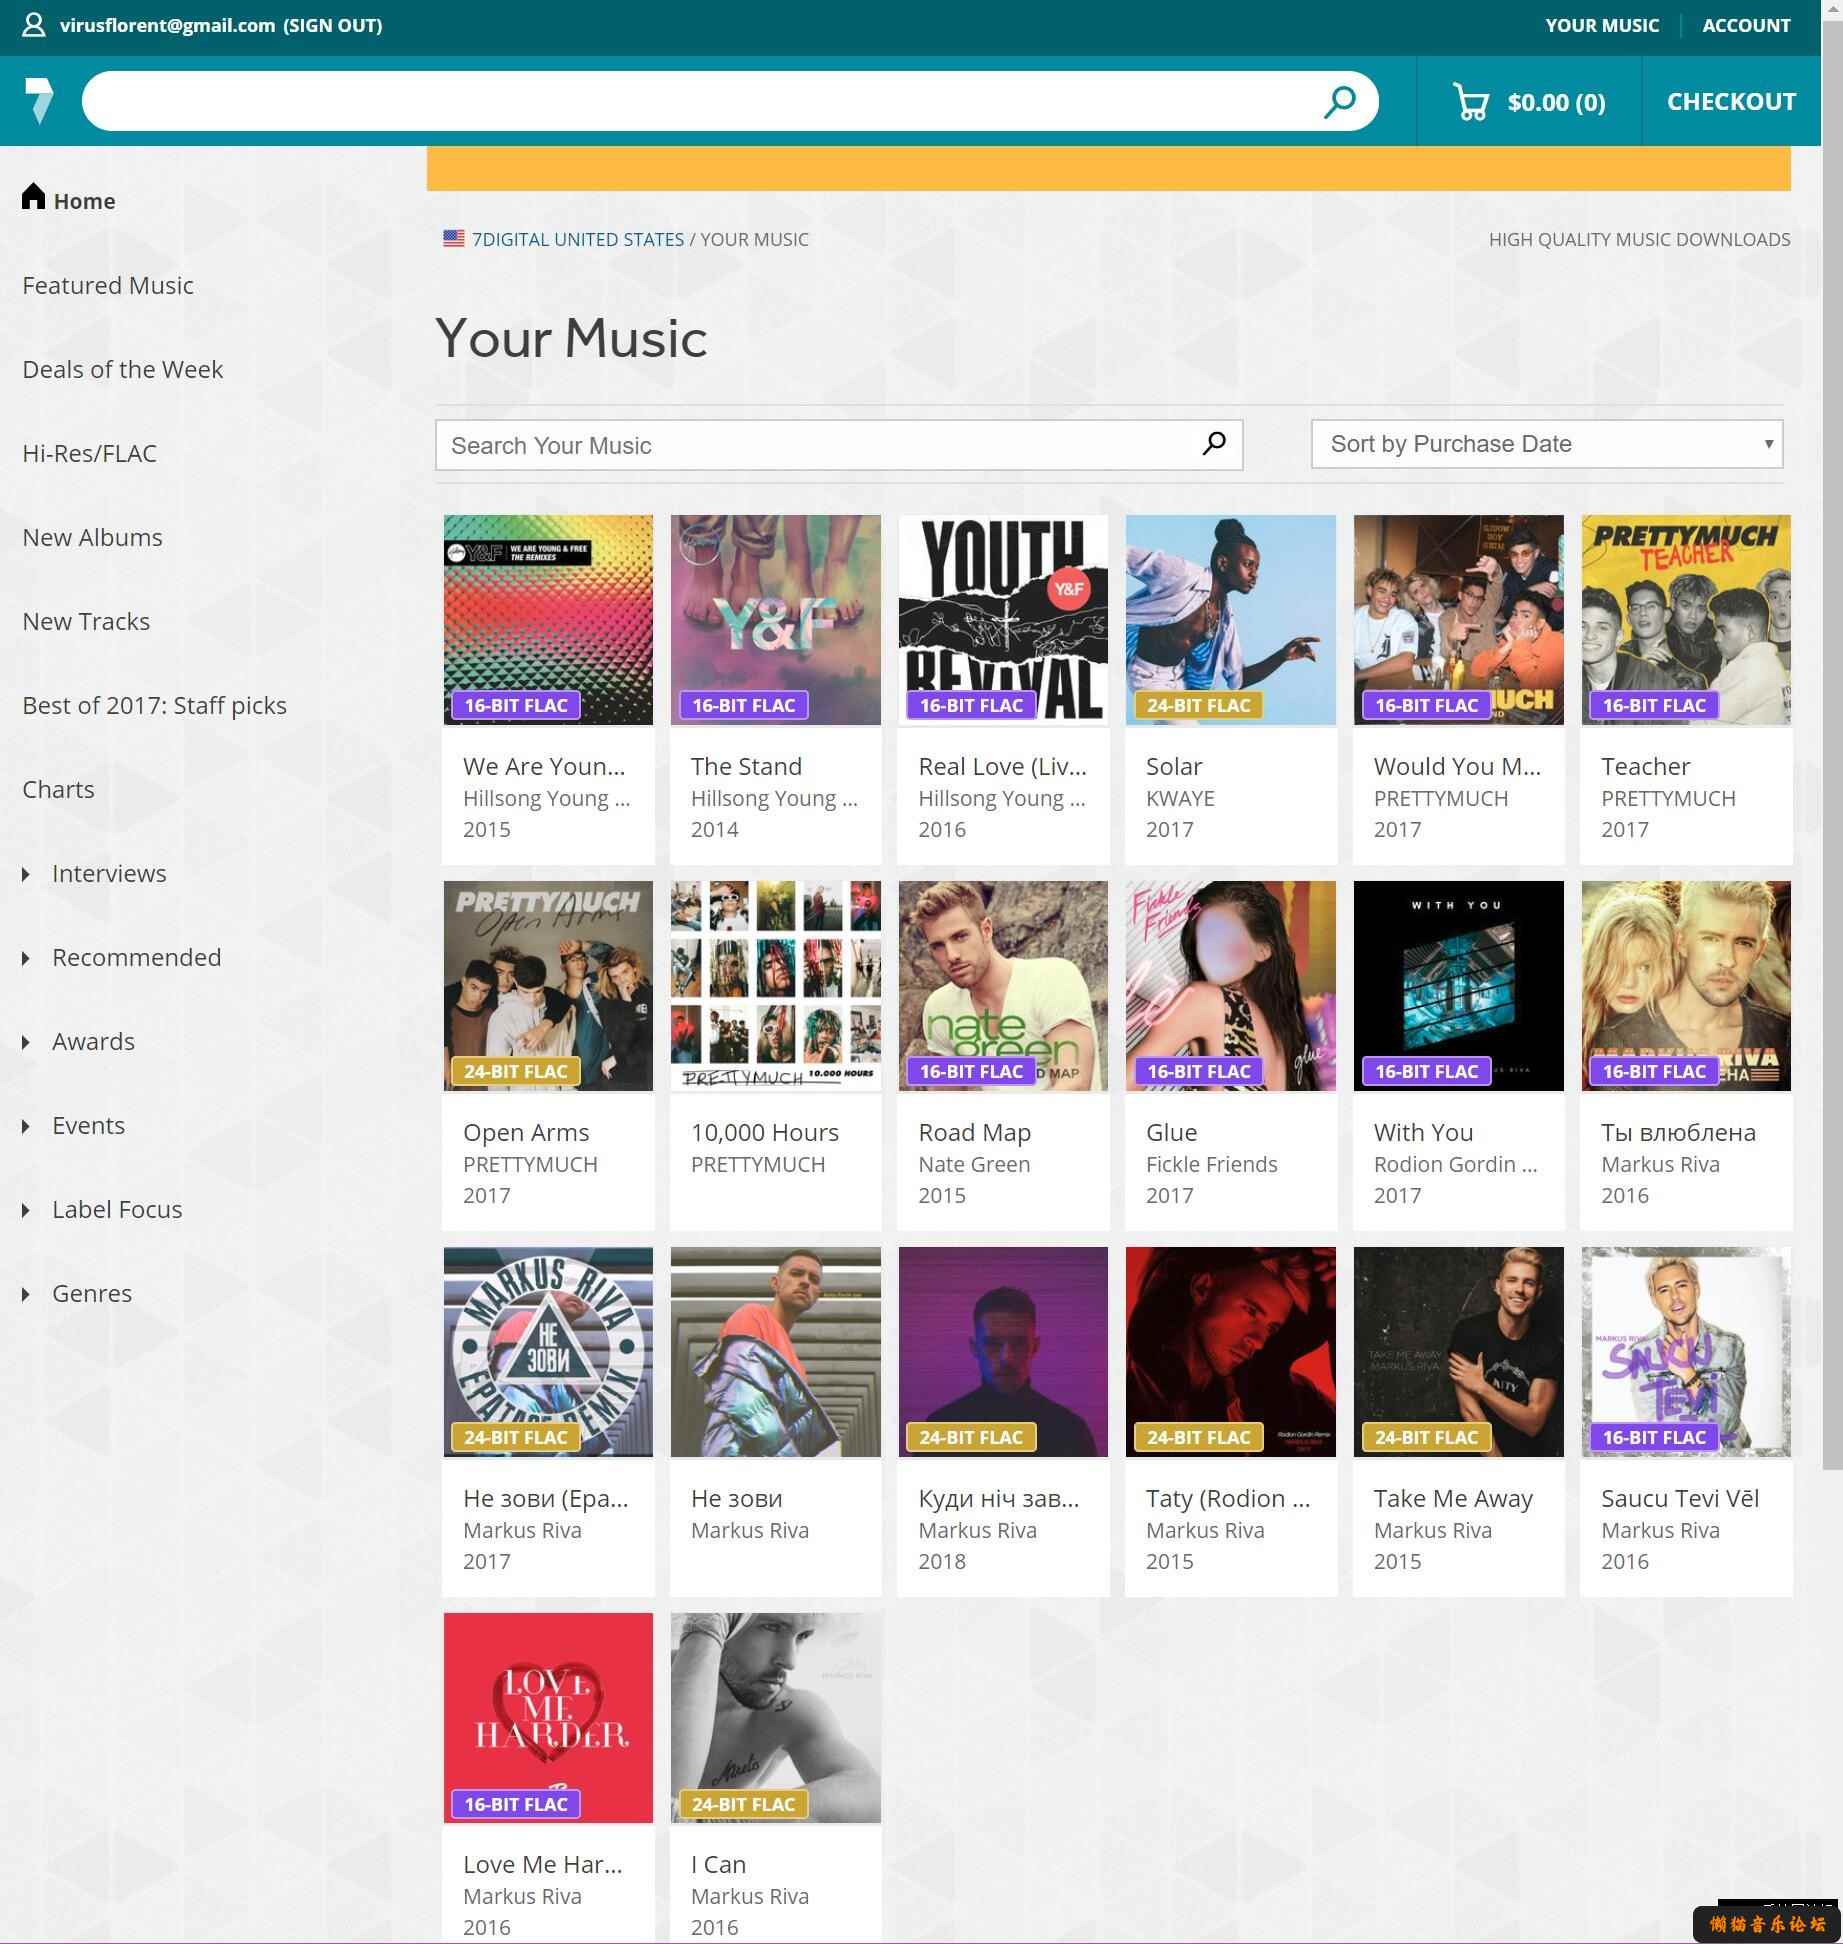Click the Fickle Friends artist name

tap(1211, 1164)
